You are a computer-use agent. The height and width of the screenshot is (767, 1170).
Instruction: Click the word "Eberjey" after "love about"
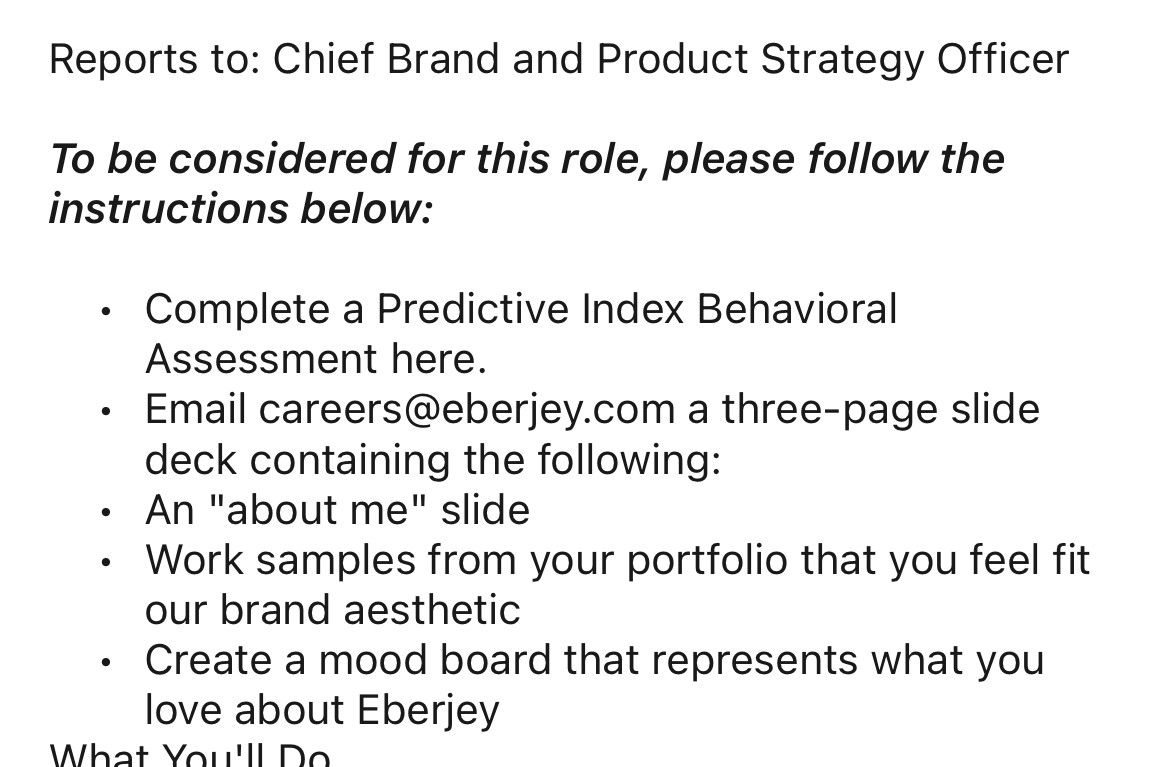pos(428,711)
